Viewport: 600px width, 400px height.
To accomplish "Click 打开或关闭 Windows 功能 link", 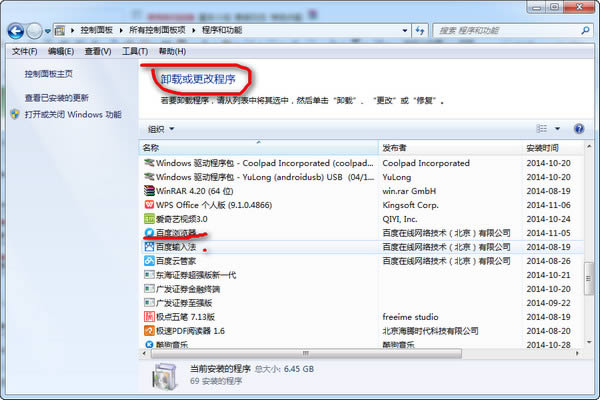I will tap(73, 115).
